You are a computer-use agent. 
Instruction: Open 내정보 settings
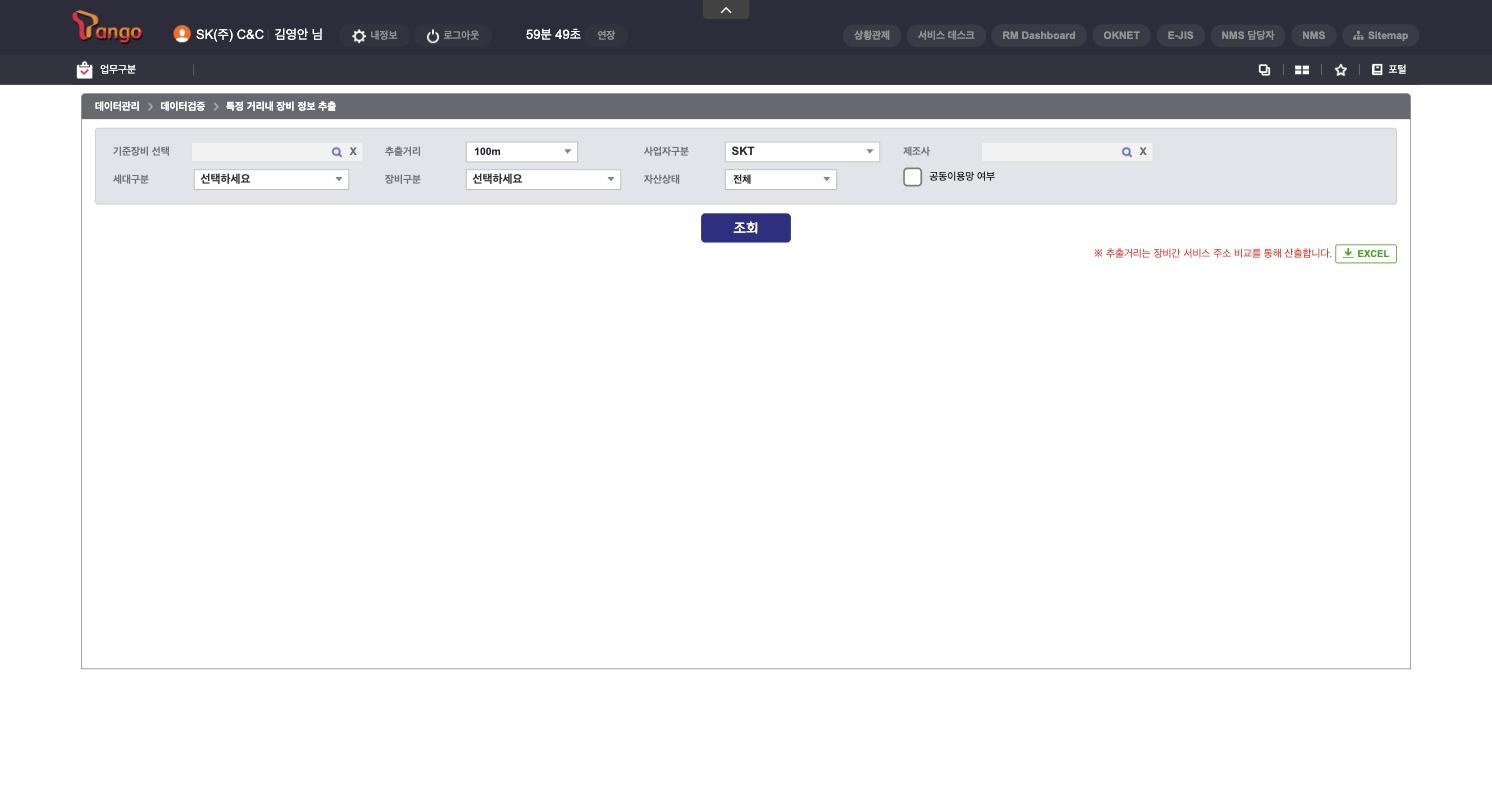pyautogui.click(x=375, y=36)
